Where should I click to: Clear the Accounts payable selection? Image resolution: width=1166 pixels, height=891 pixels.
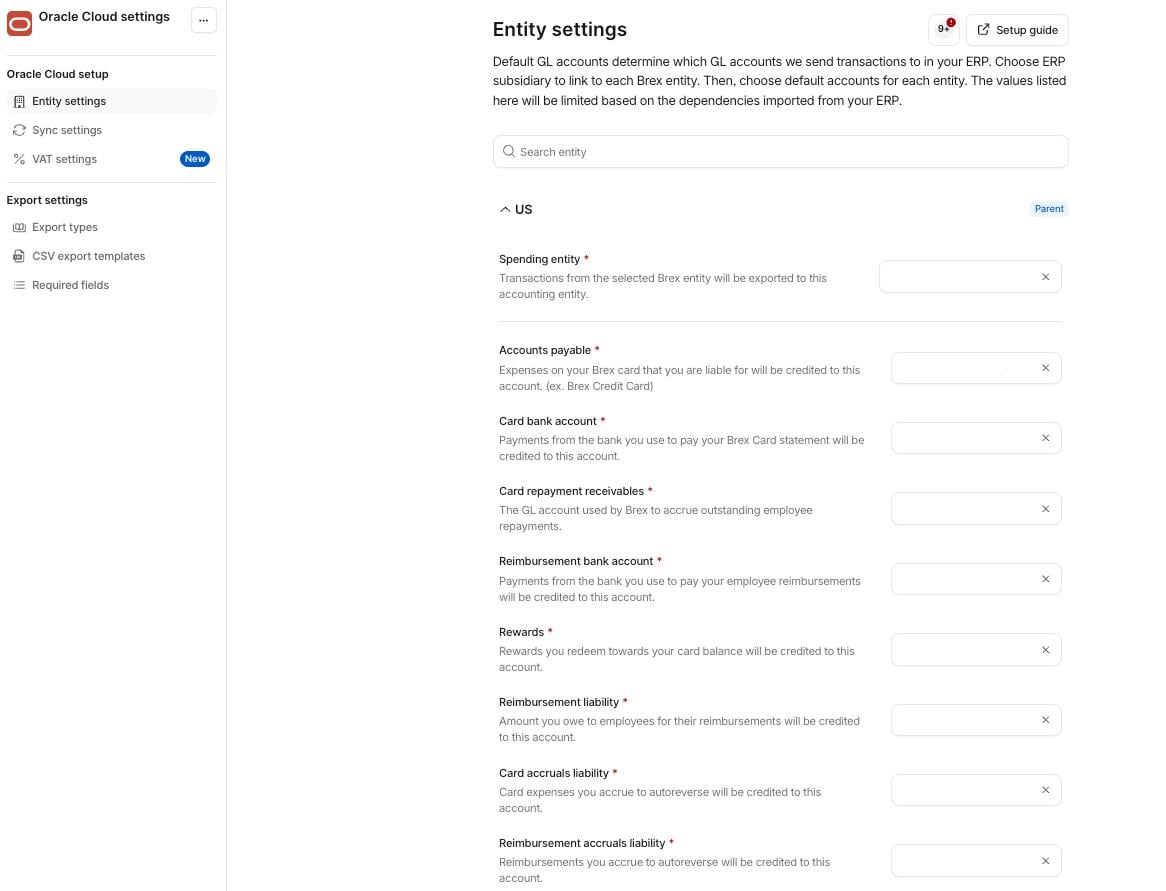1046,368
